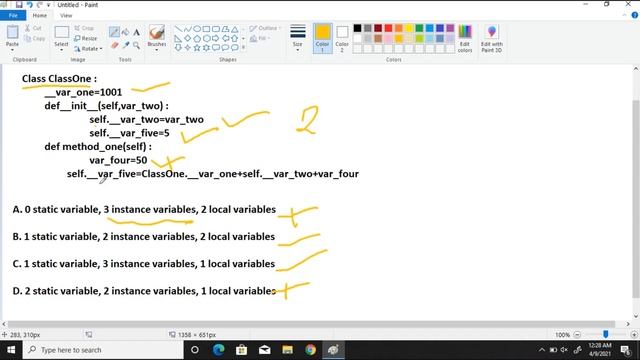Image resolution: width=640 pixels, height=360 pixels.
Task: Click the Resize button
Action: 86,38
